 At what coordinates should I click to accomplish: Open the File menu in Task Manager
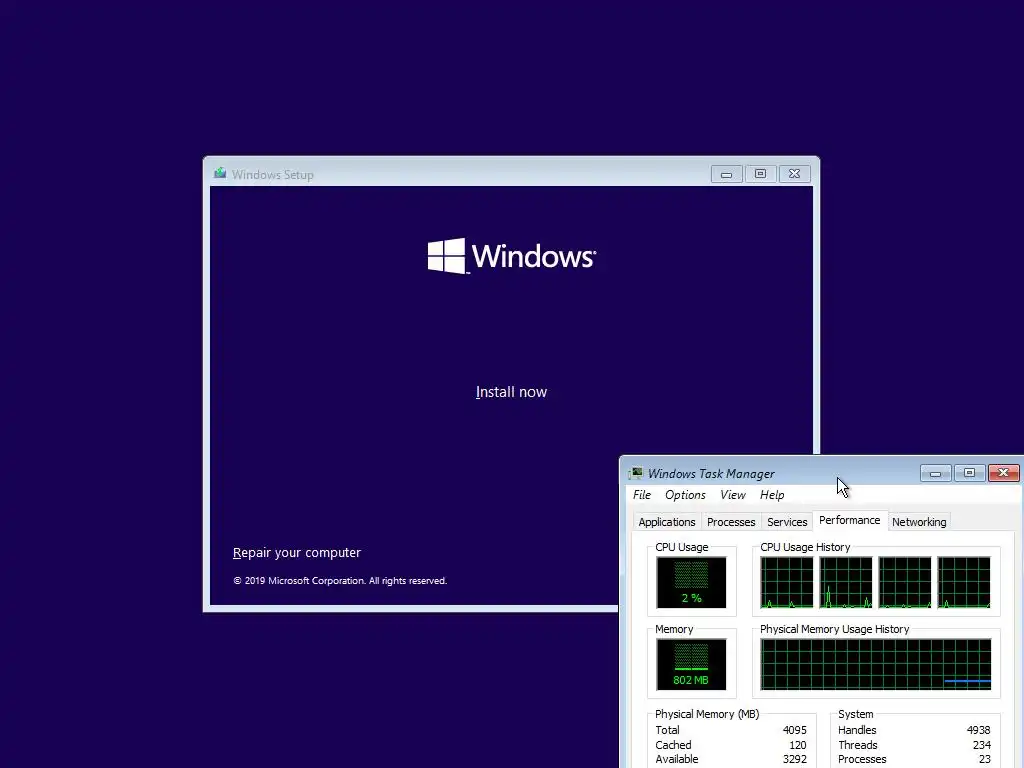(642, 495)
